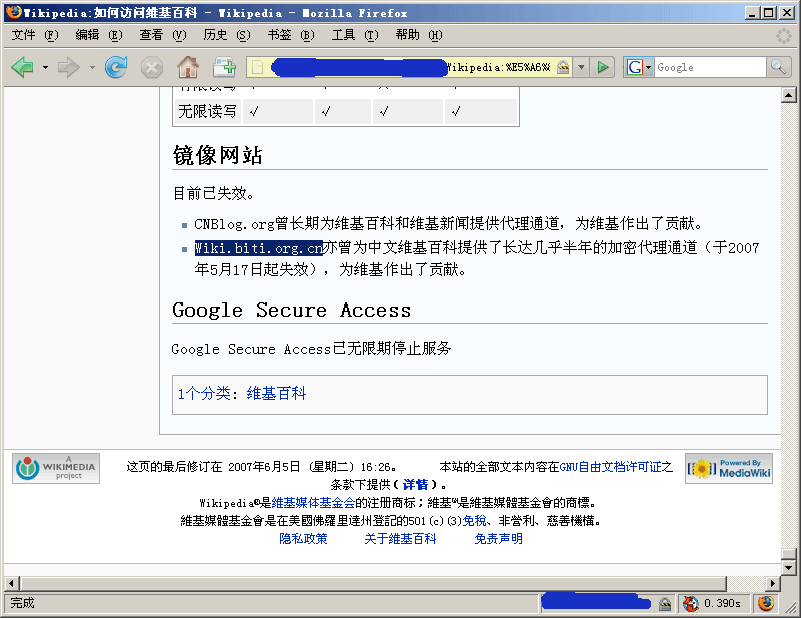Click the lock icon in address bar
Image resolution: width=801 pixels, height=618 pixels.
[x=563, y=67]
